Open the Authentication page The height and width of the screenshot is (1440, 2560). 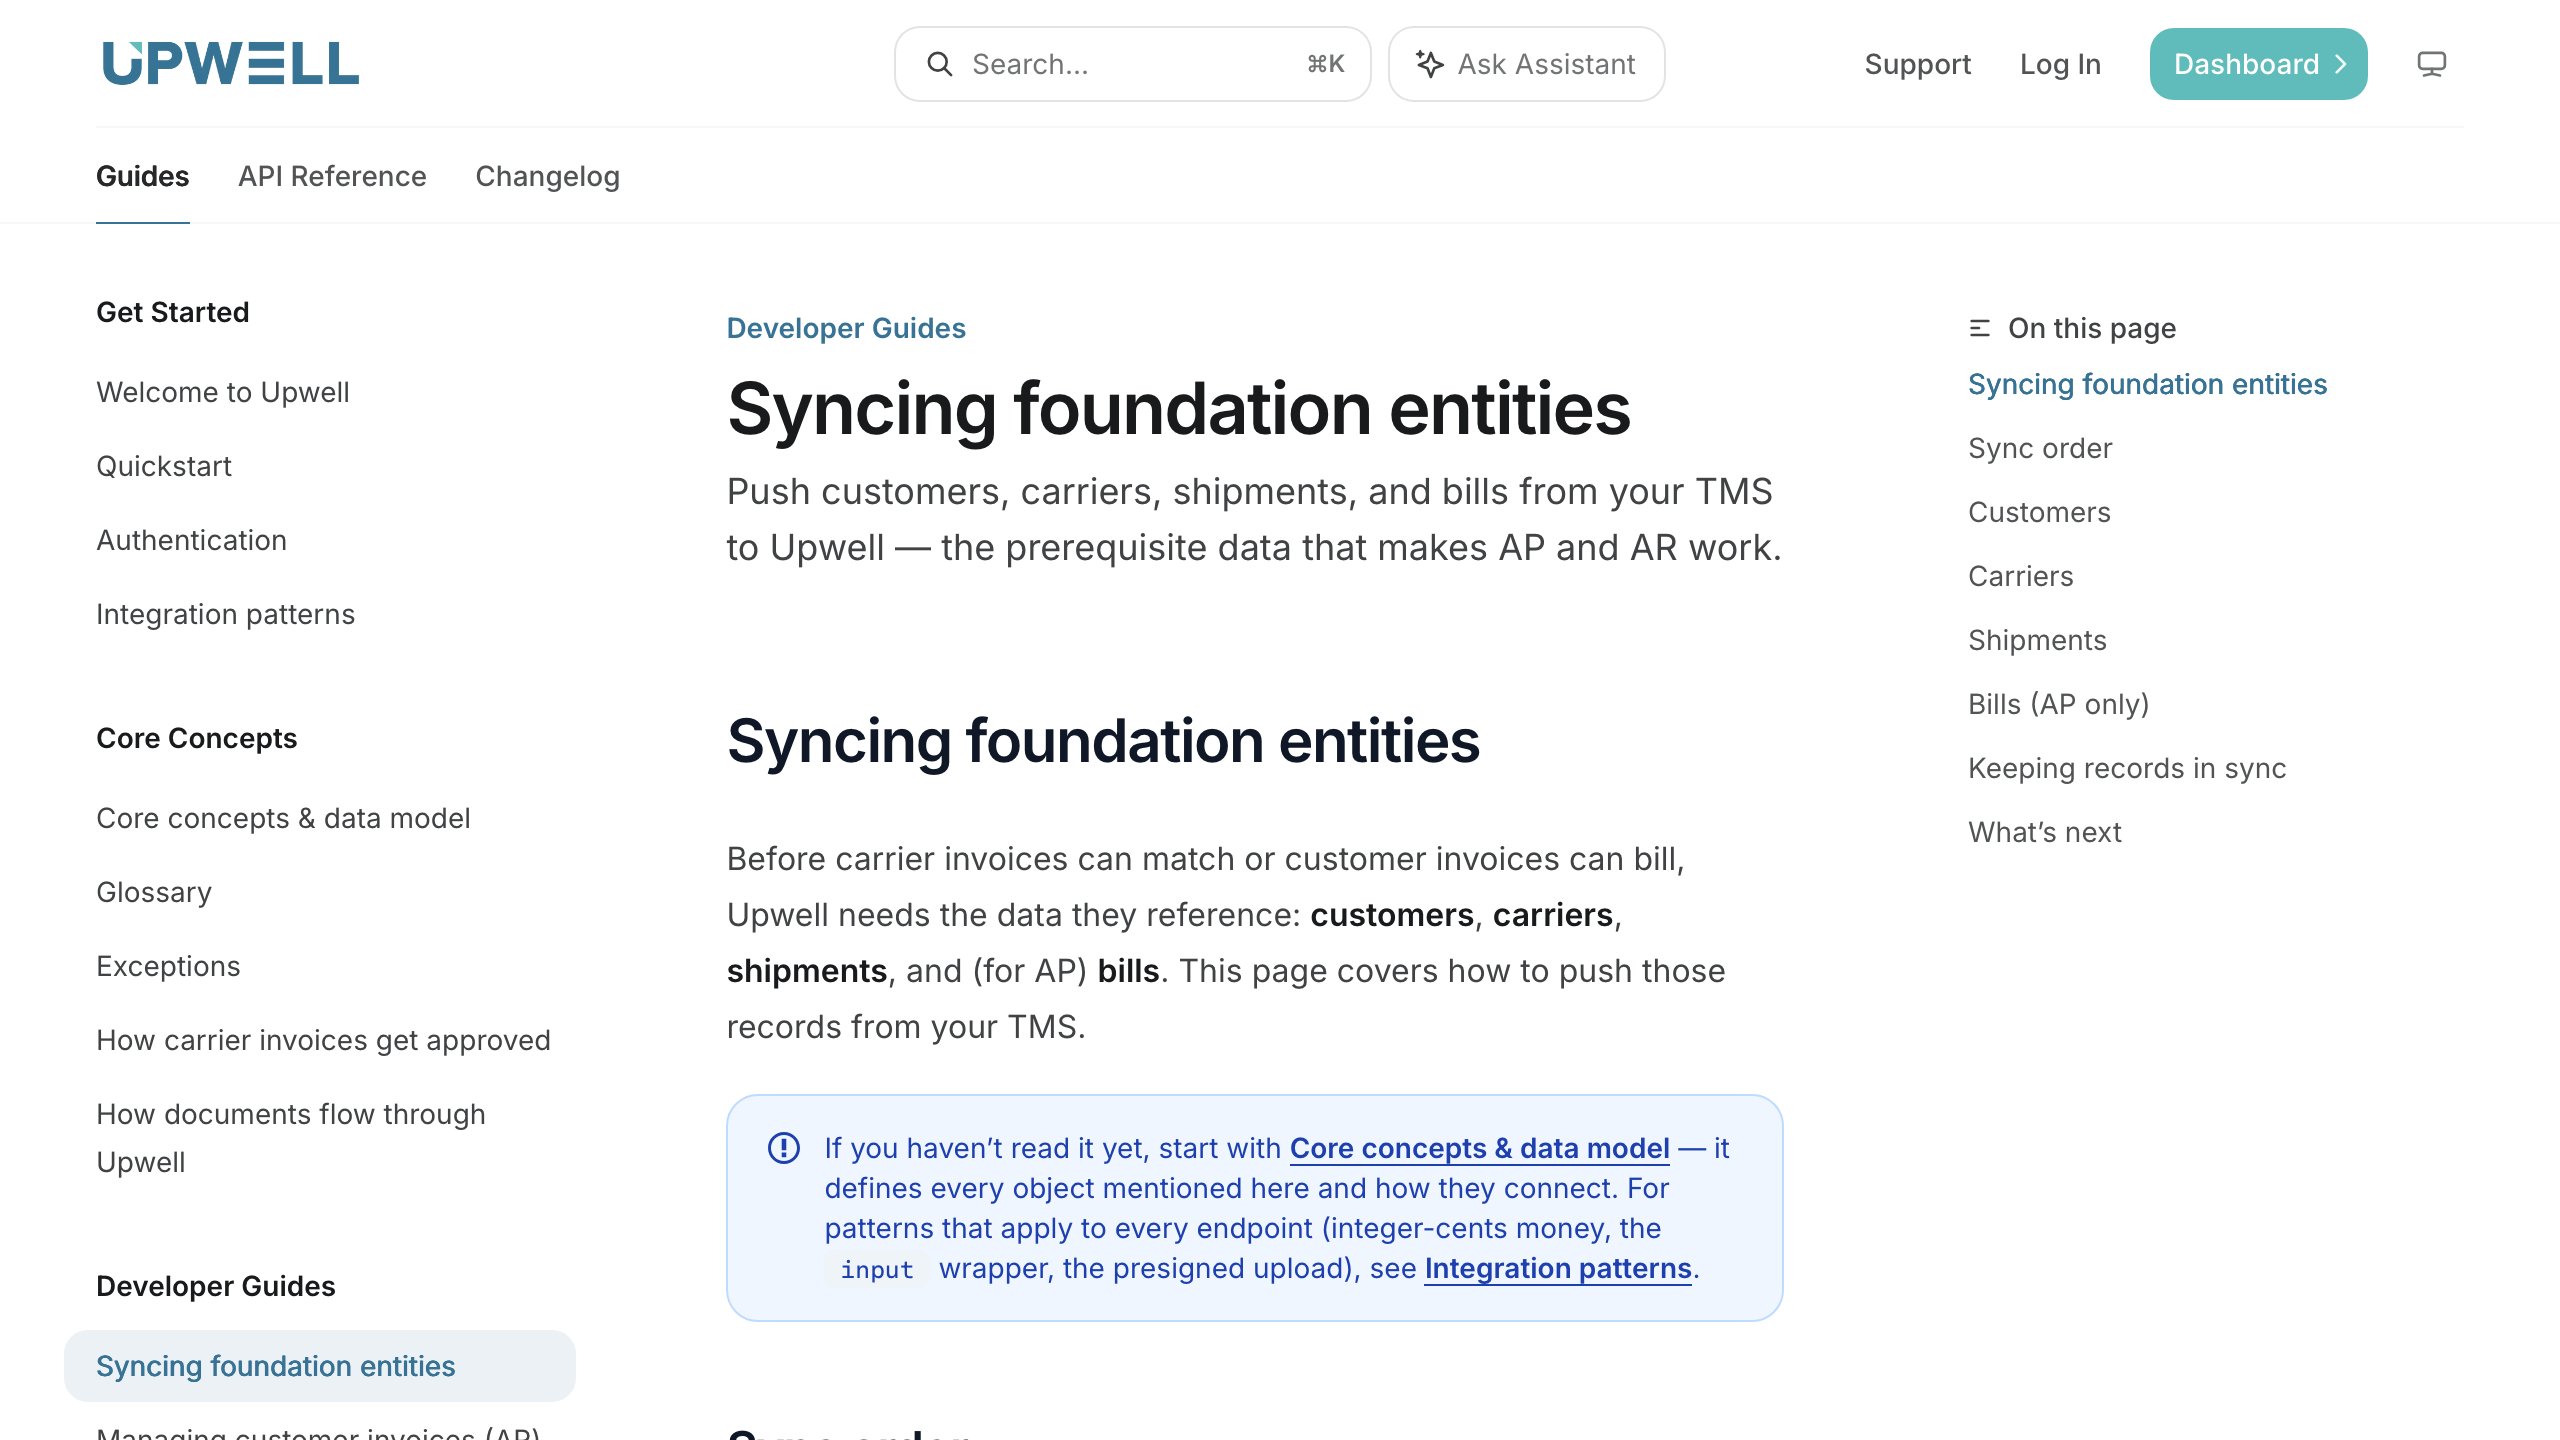[191, 540]
